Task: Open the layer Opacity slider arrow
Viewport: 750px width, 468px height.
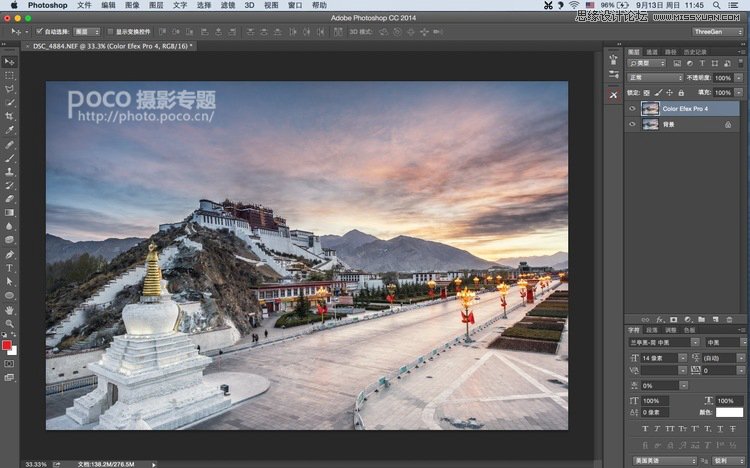Action: (x=739, y=78)
